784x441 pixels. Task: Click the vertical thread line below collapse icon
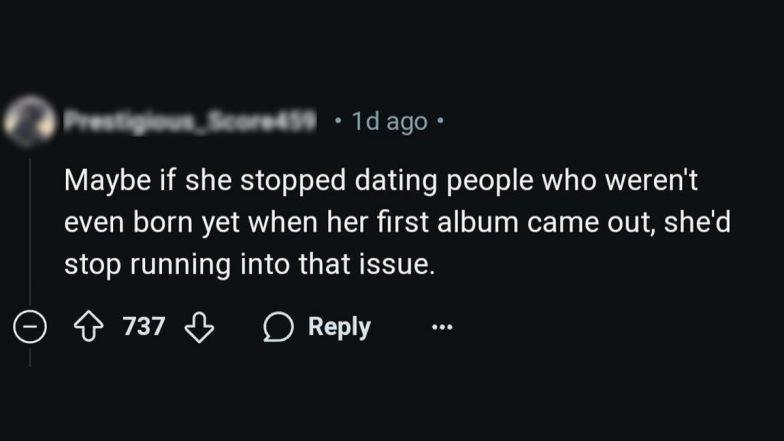pos(29,354)
